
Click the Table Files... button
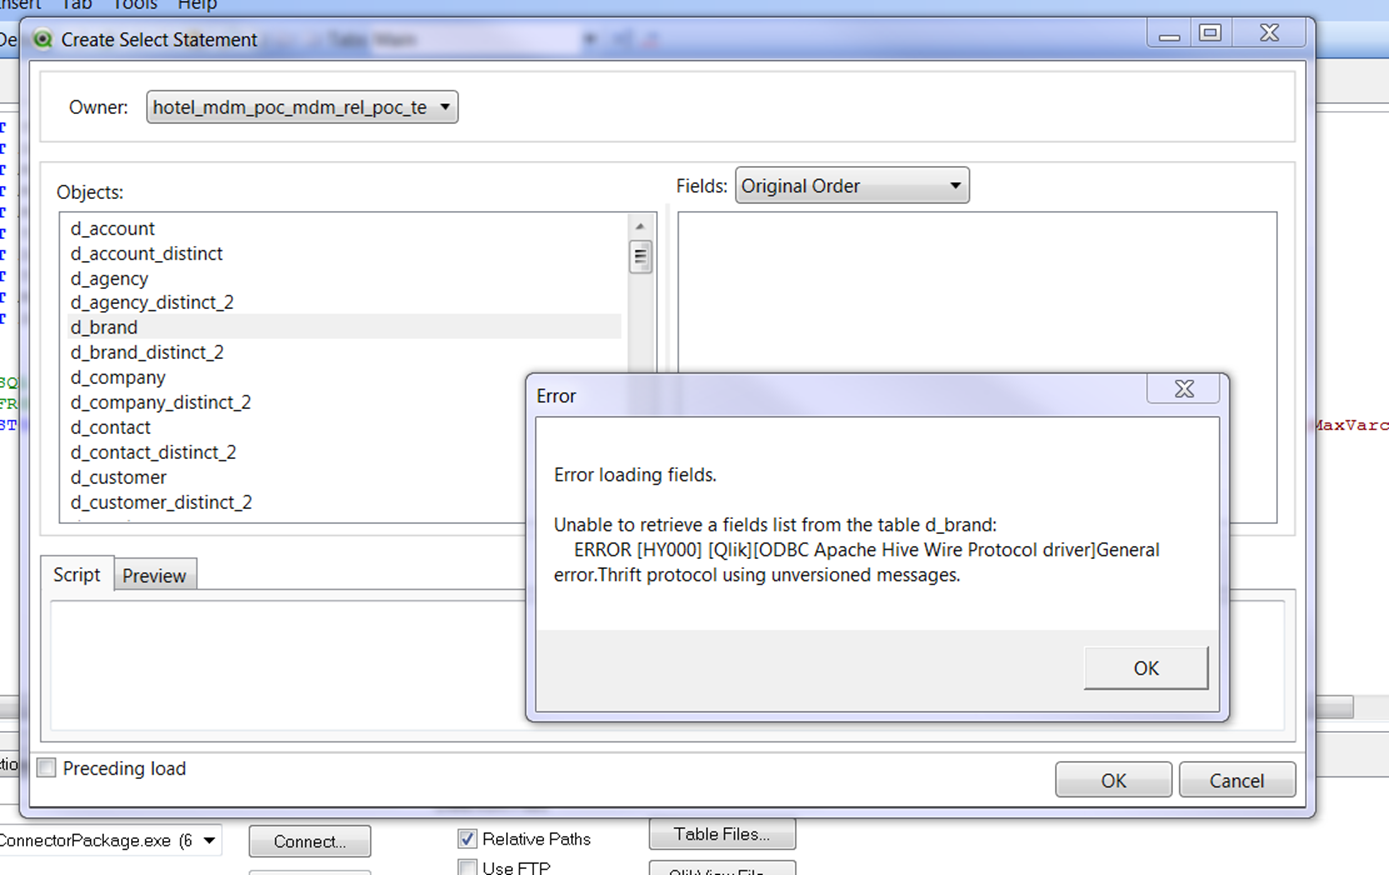click(722, 834)
